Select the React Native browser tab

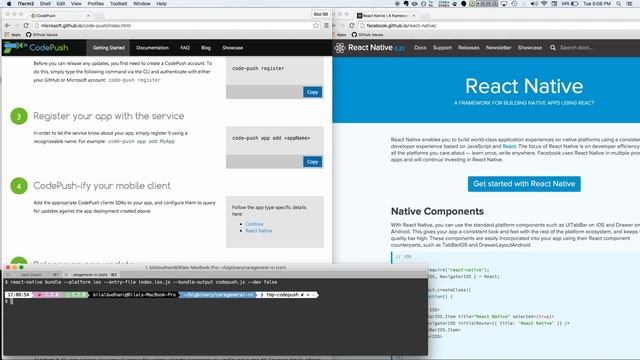click(x=386, y=16)
